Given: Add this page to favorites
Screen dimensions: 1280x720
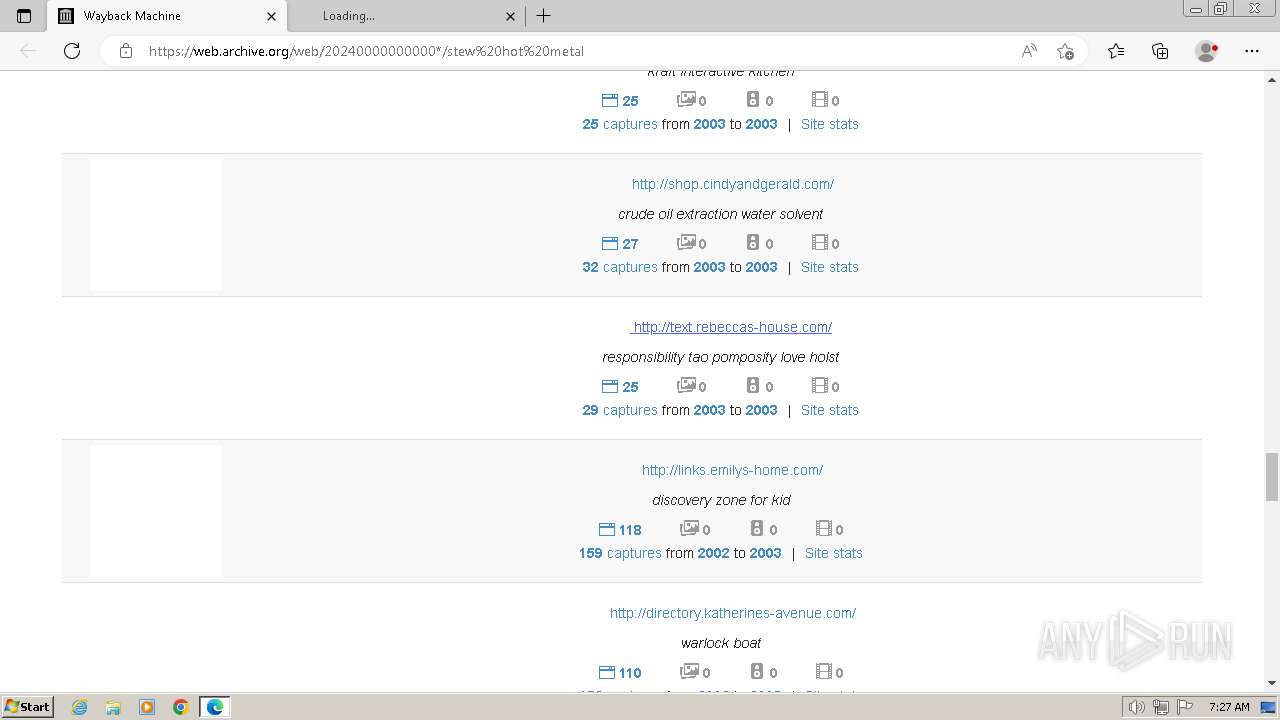Looking at the screenshot, I should pyautogui.click(x=1065, y=51).
